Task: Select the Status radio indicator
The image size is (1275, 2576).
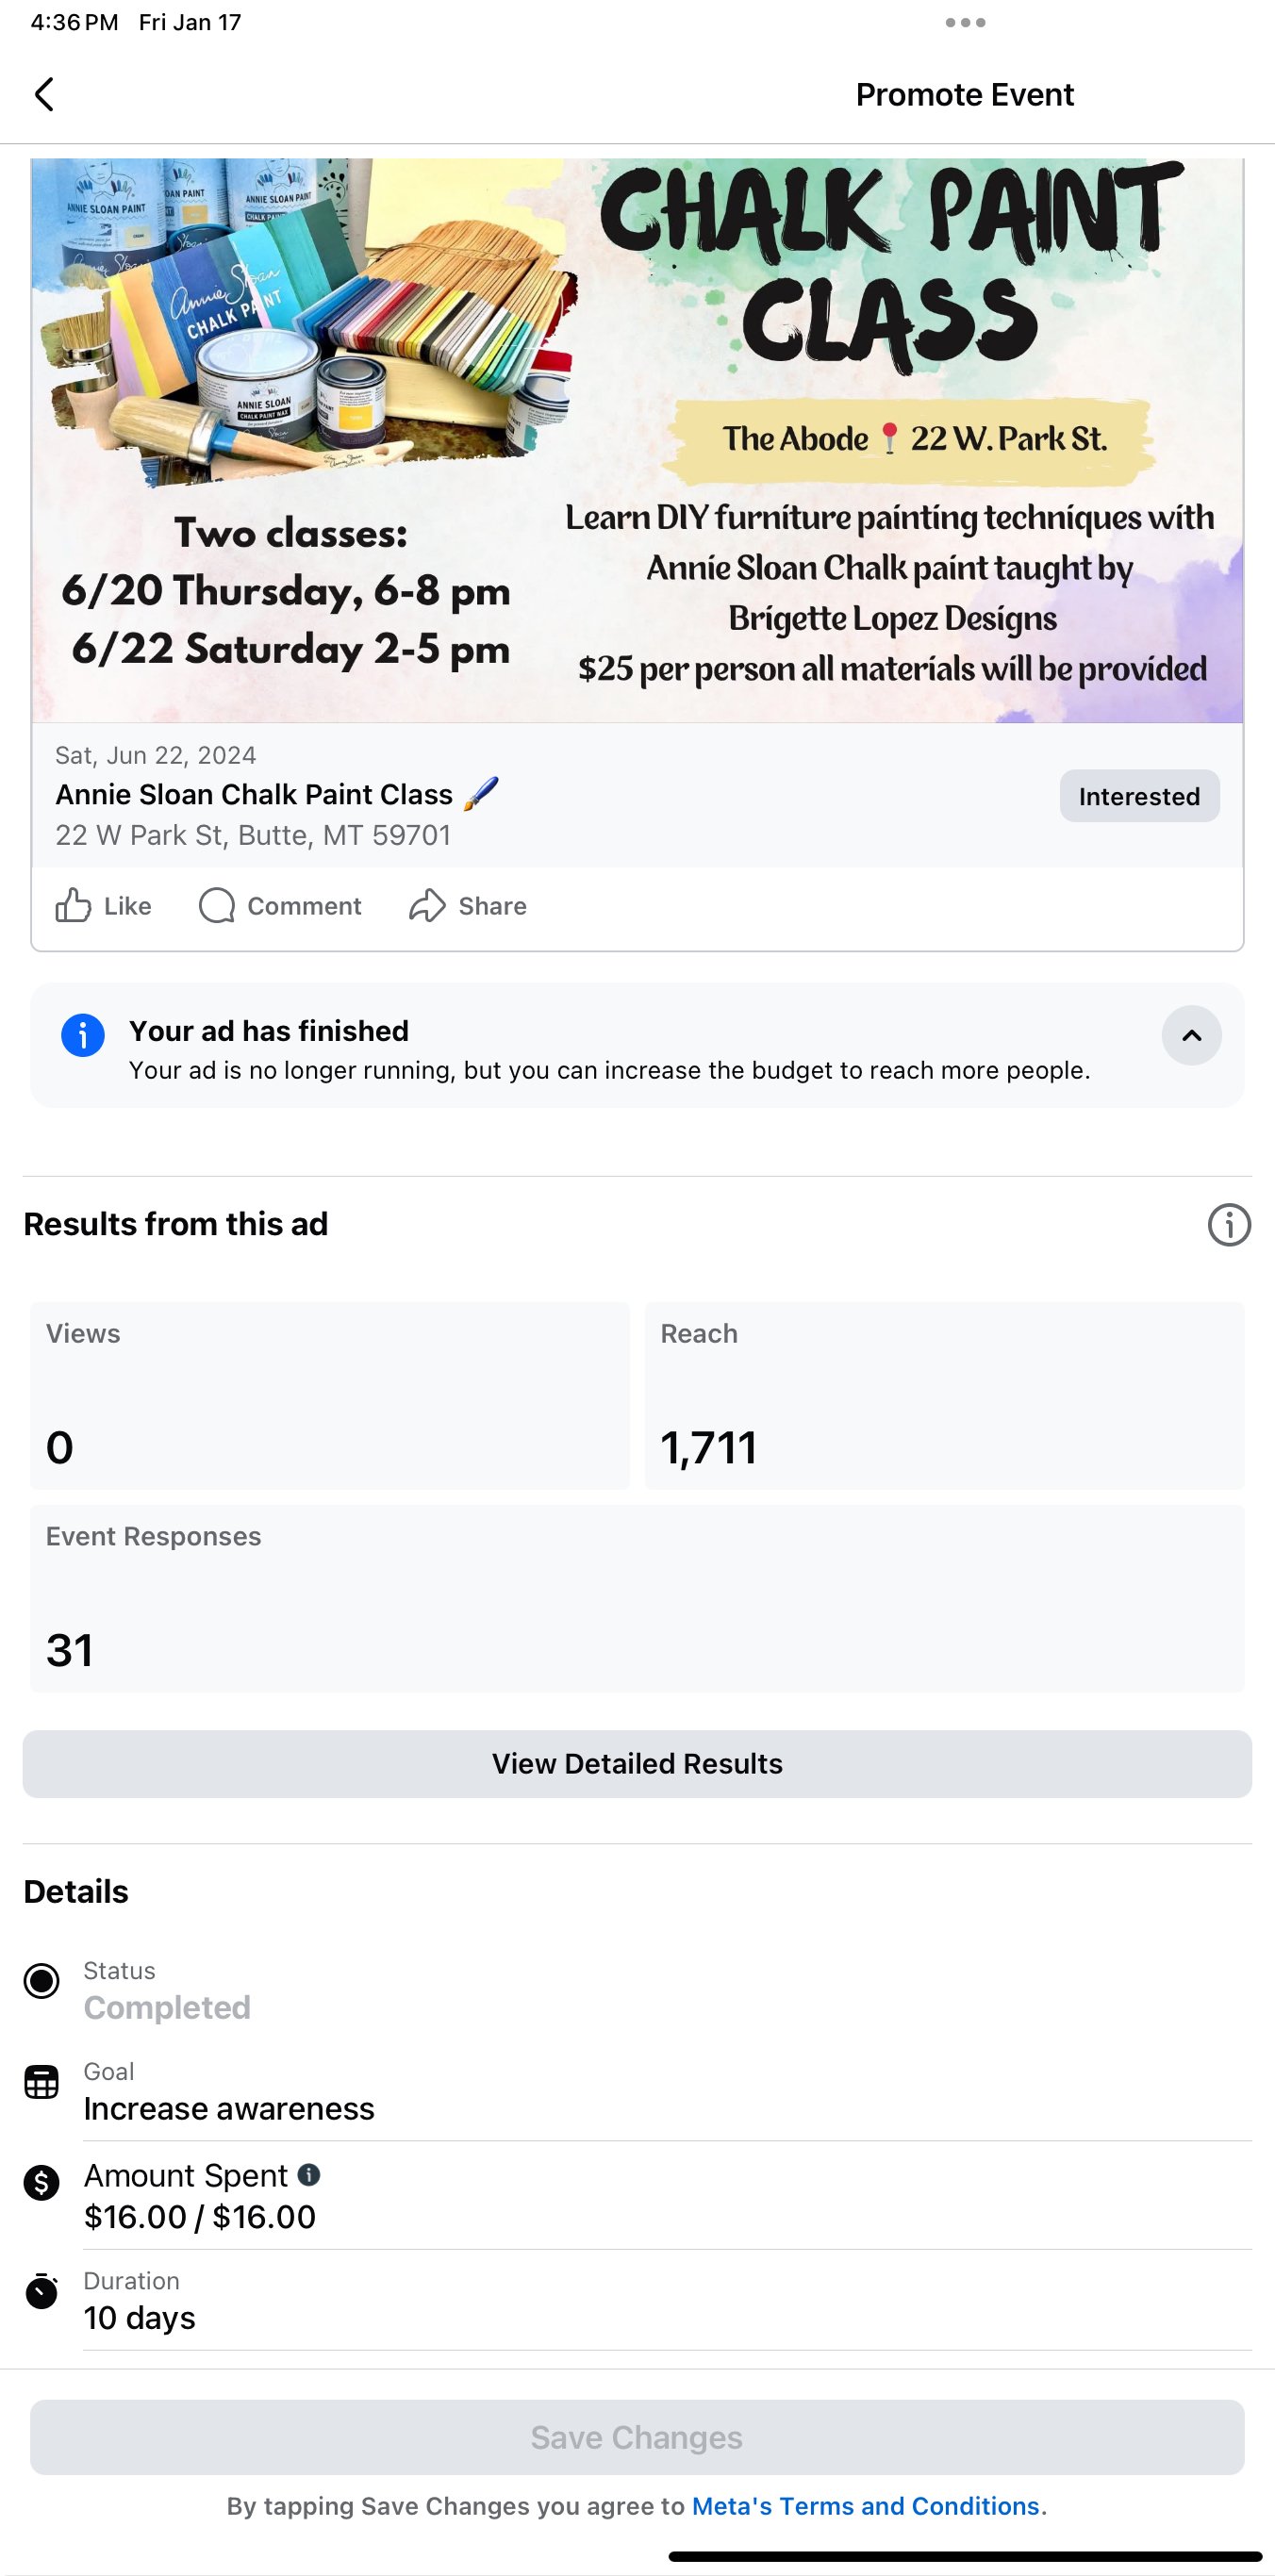Action: pos(41,1980)
